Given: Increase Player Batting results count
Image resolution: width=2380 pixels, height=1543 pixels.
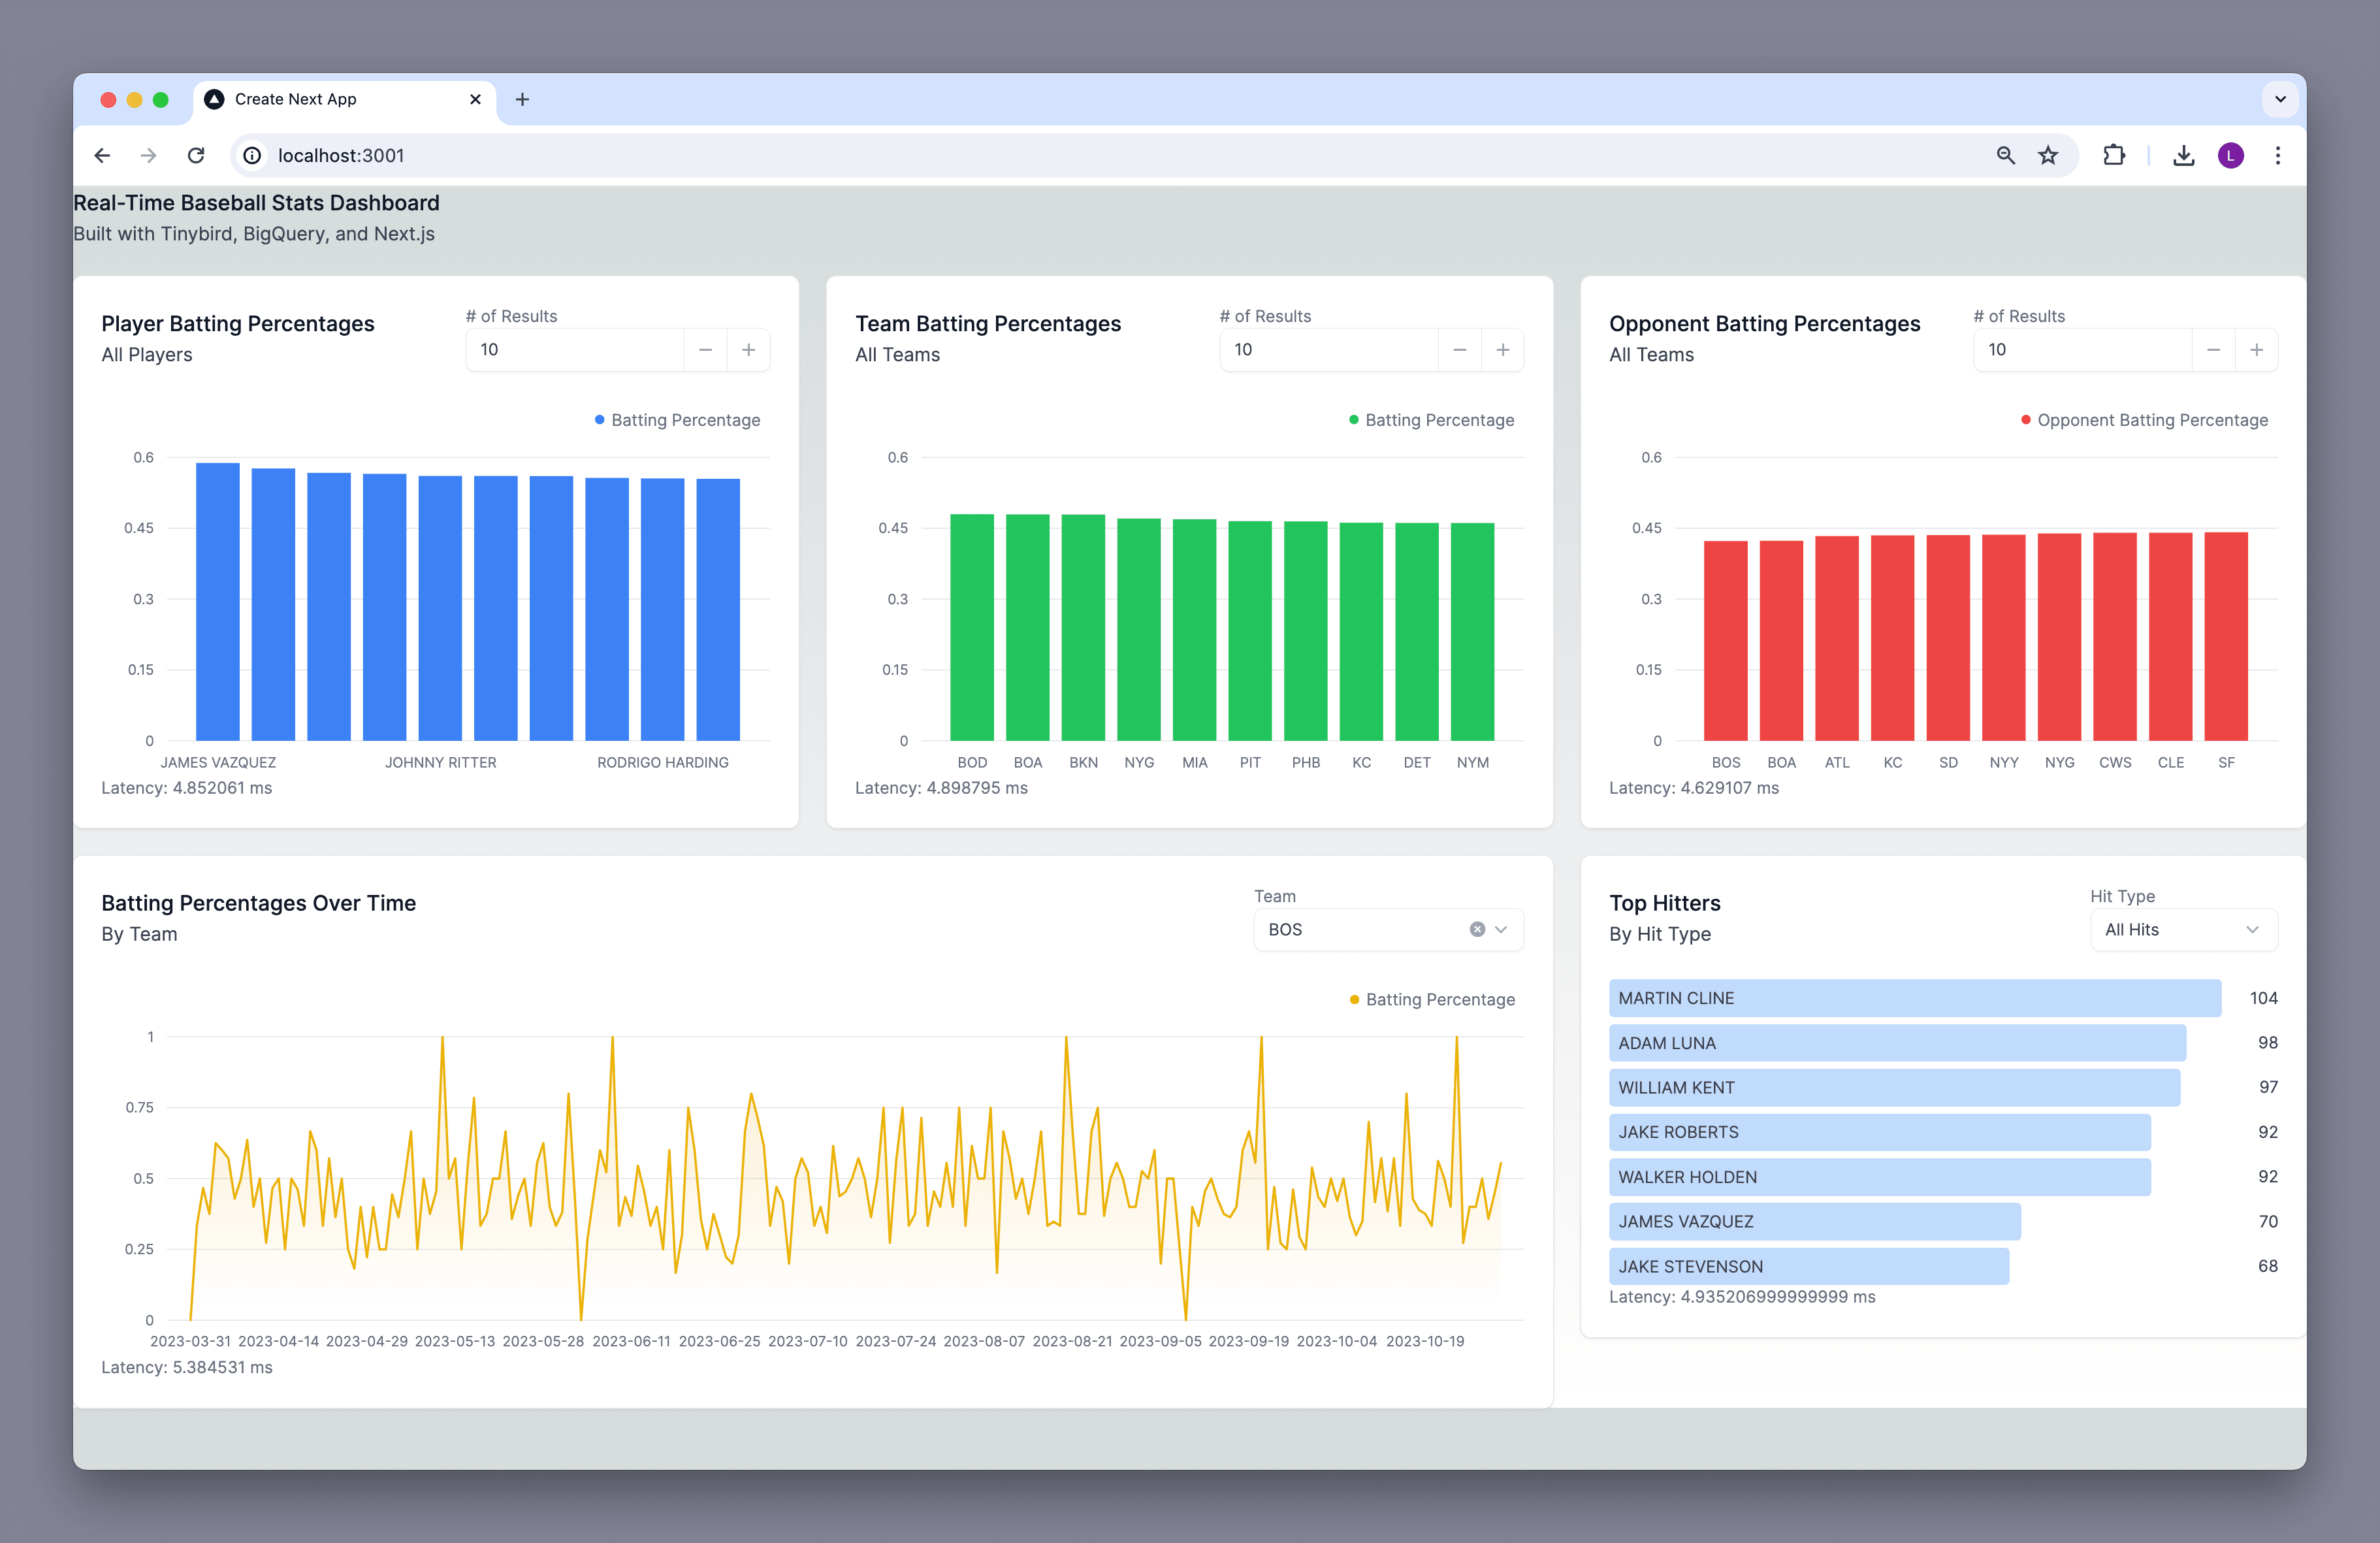Looking at the screenshot, I should click(748, 349).
